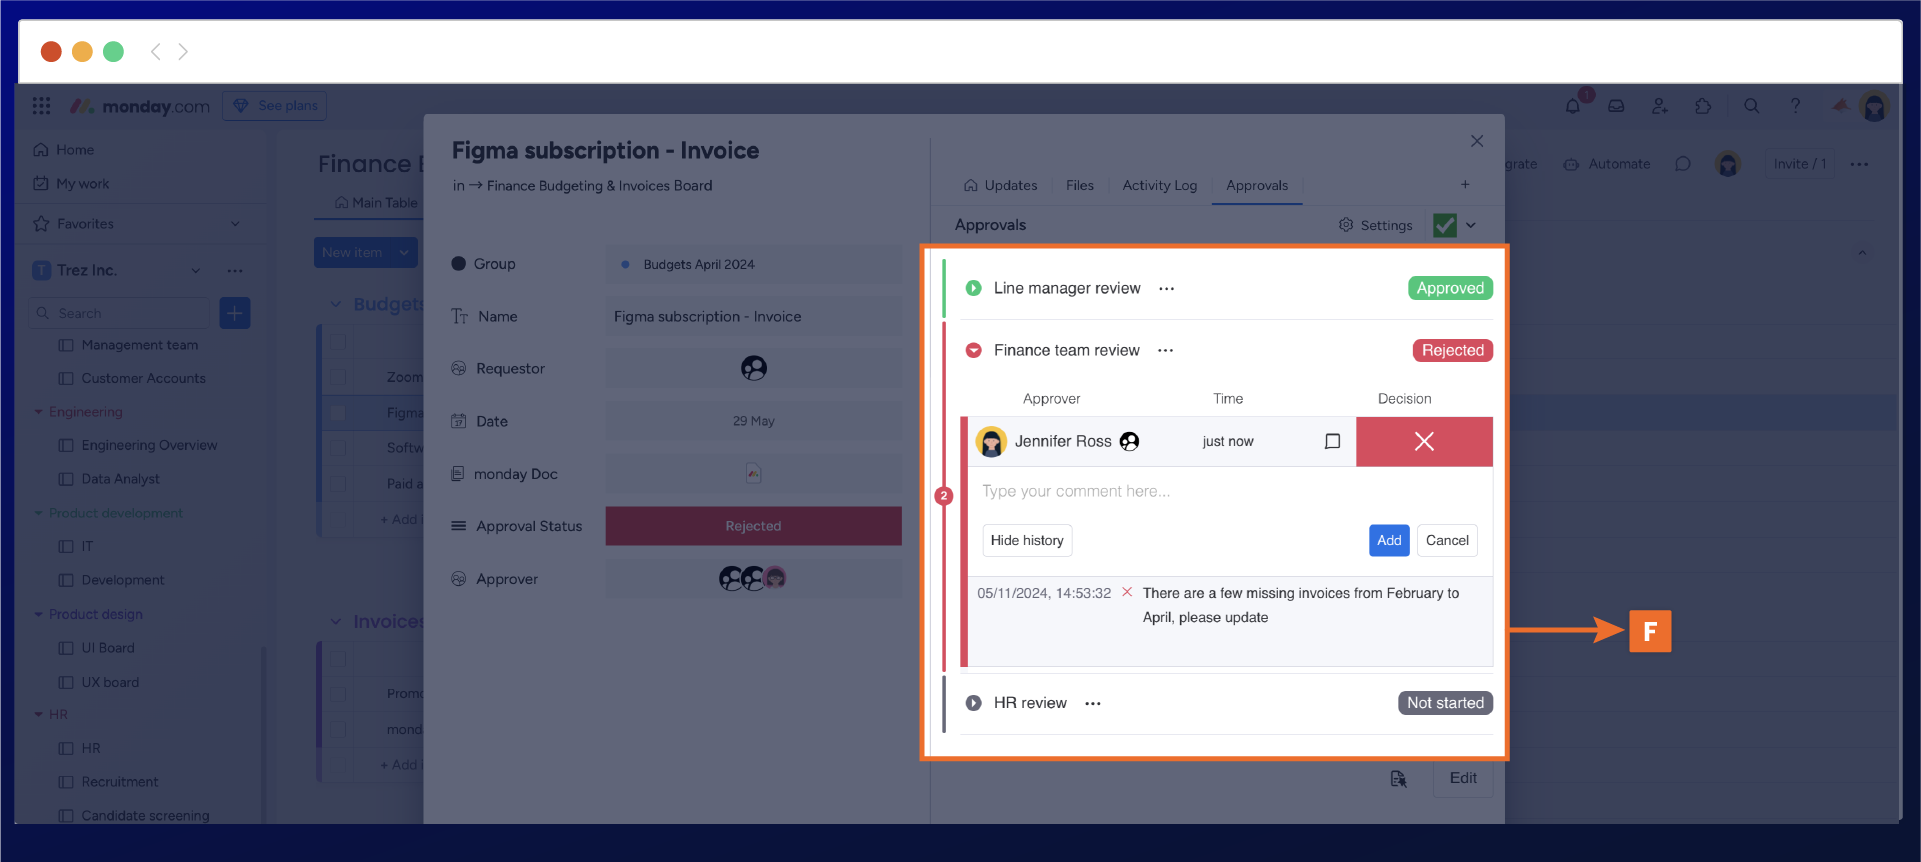1921x862 pixels.
Task: Open the notifications bell icon
Action: [1573, 106]
